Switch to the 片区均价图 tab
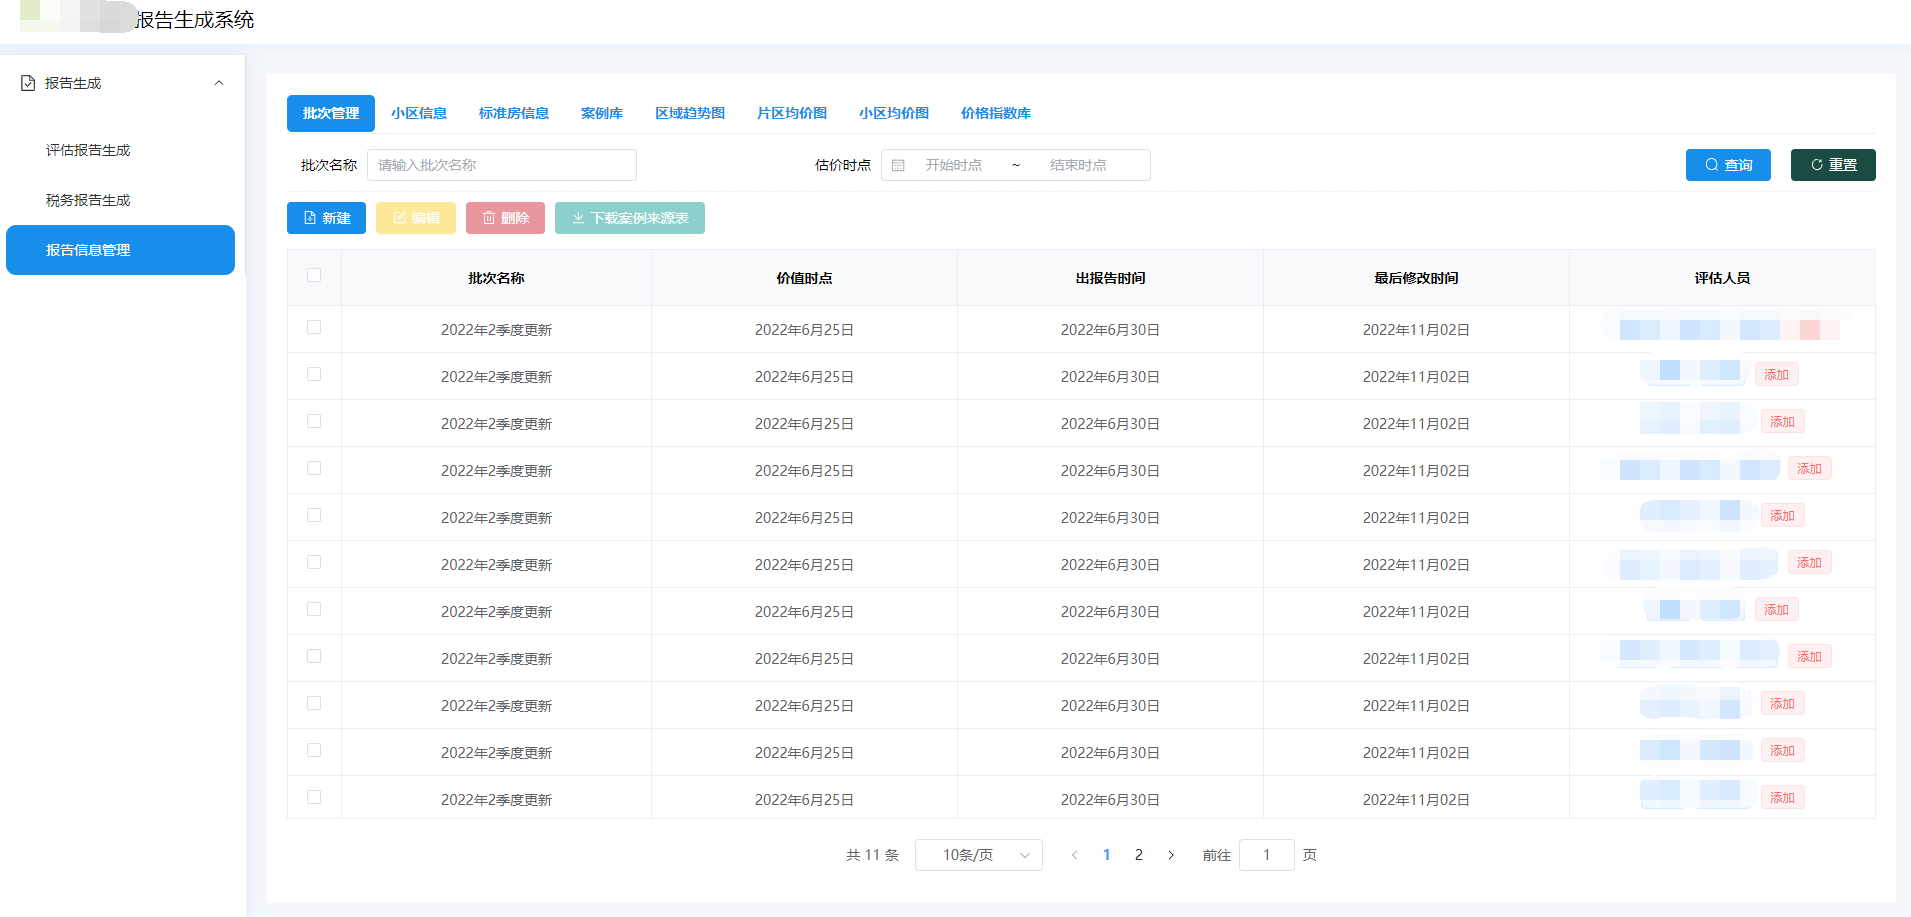This screenshot has height=917, width=1911. pyautogui.click(x=792, y=113)
